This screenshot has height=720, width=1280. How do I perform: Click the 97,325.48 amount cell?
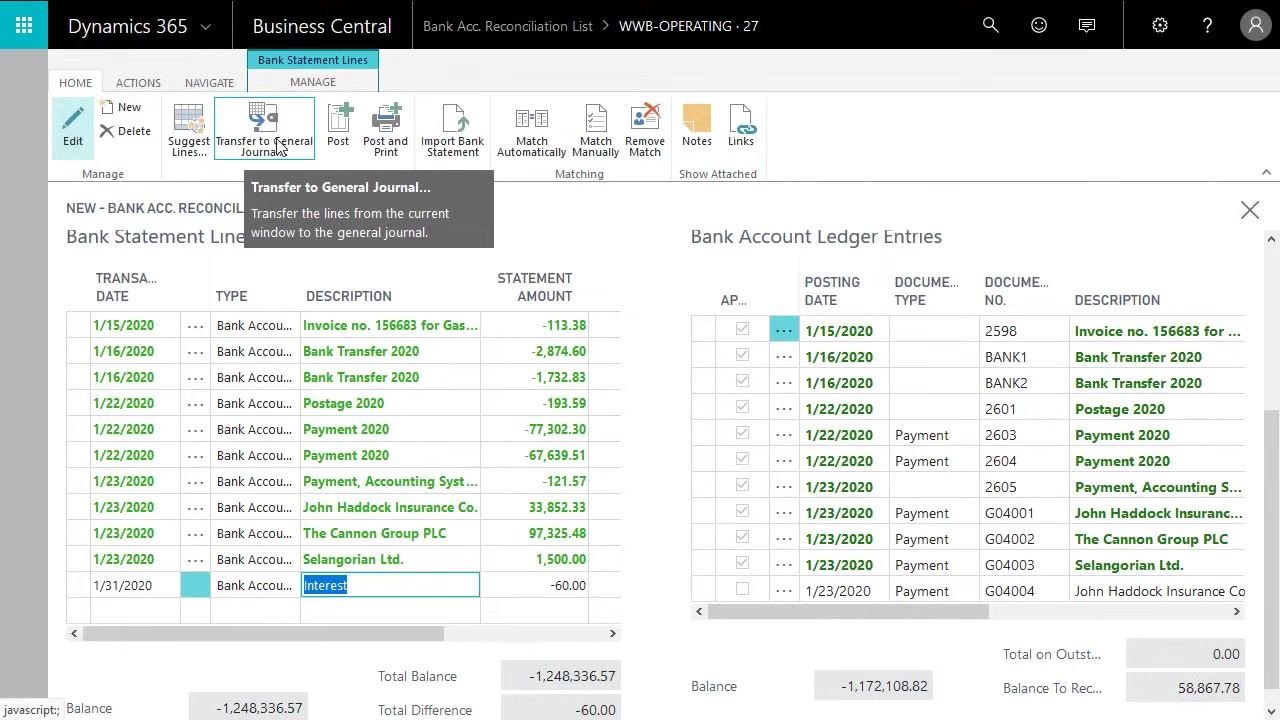534,533
